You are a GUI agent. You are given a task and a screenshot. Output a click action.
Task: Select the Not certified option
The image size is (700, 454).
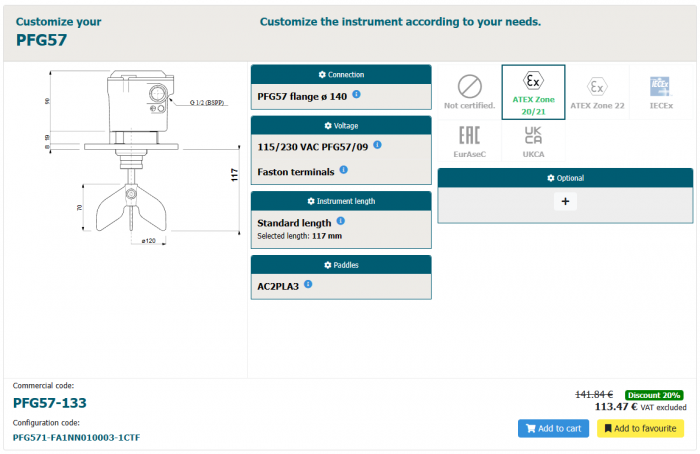click(469, 91)
